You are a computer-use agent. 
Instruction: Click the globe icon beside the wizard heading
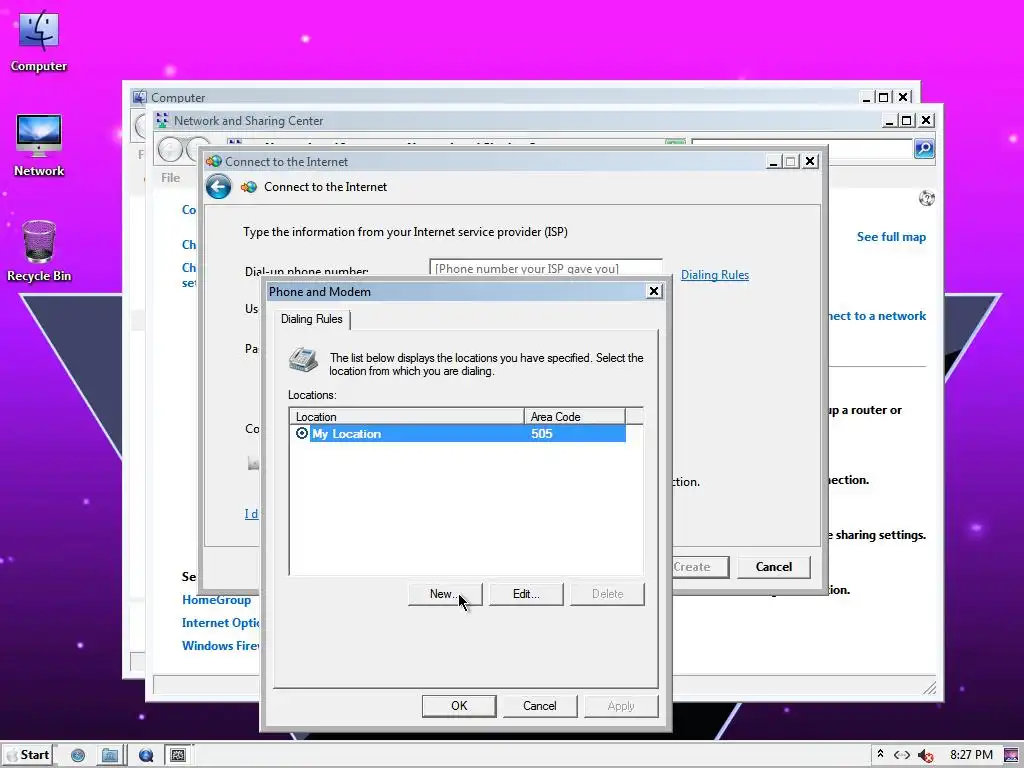[249, 187]
